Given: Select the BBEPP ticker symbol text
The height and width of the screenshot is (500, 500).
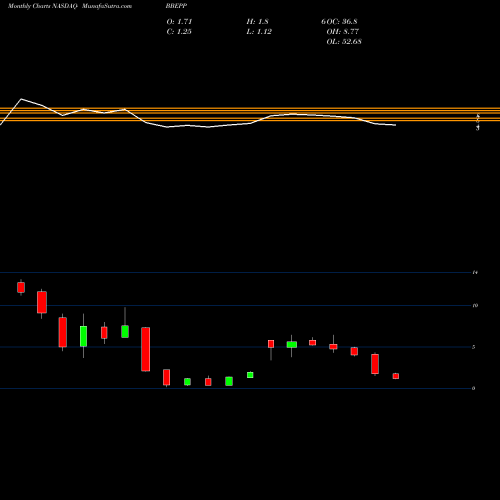Looking at the screenshot, I should pyautogui.click(x=176, y=6).
